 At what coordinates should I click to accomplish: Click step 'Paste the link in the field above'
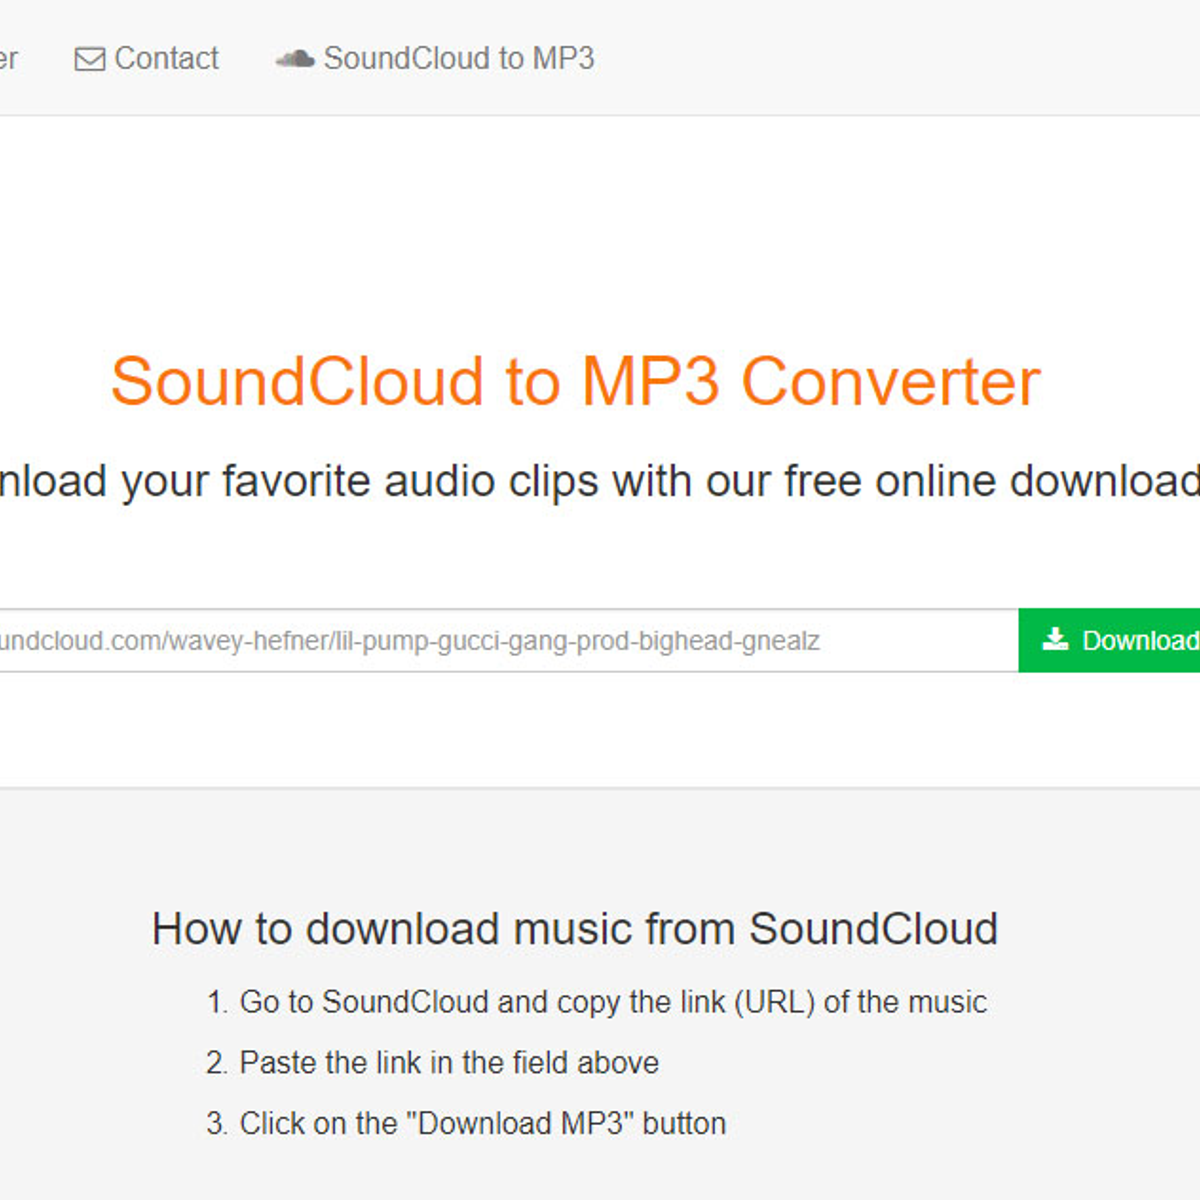point(433,1062)
